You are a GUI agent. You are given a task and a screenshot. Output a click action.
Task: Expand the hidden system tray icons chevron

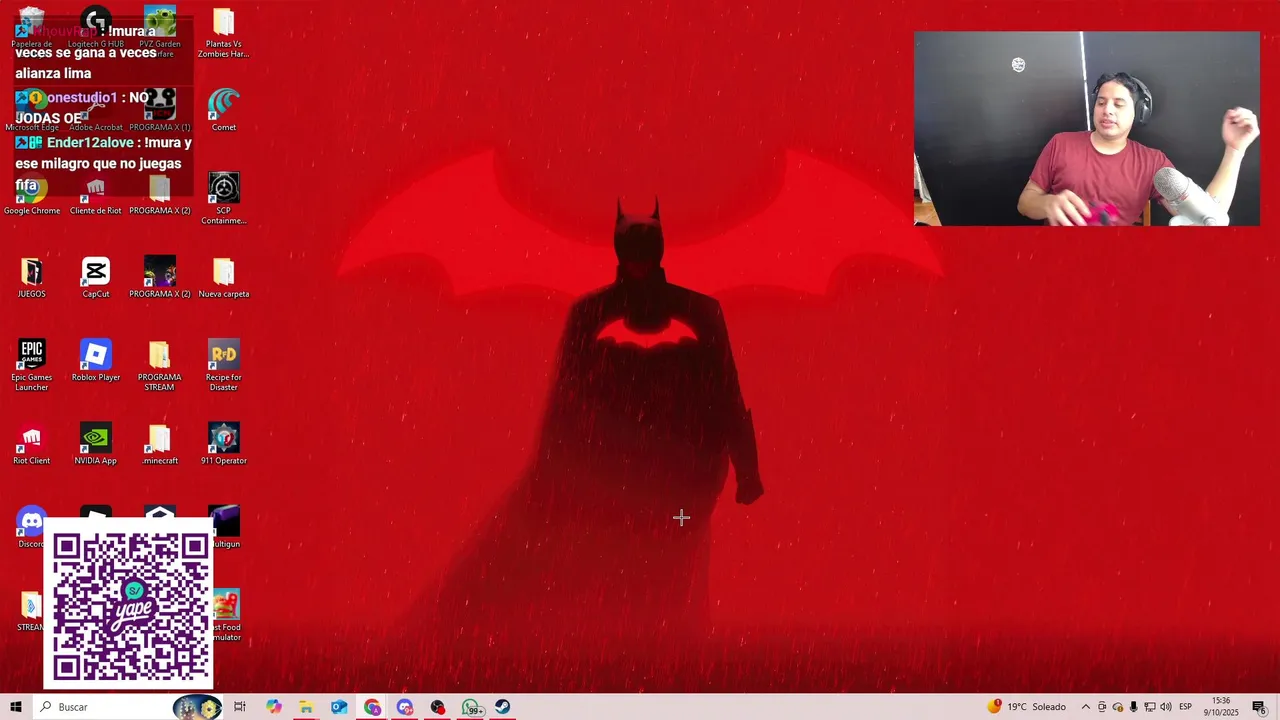point(1086,707)
